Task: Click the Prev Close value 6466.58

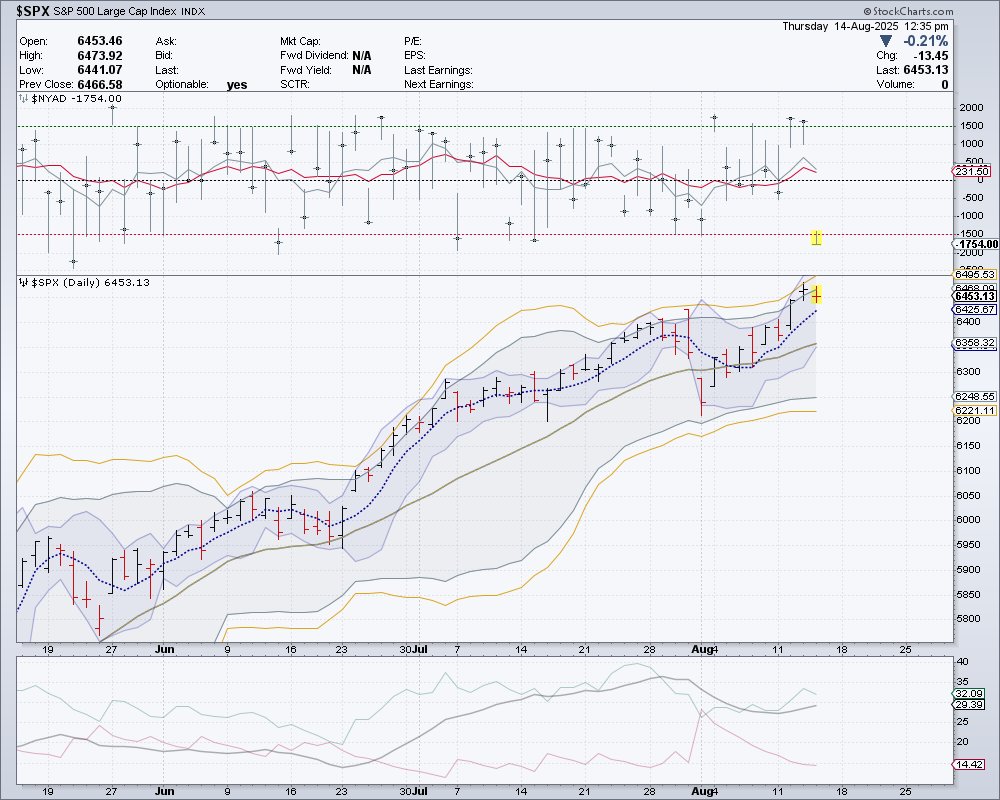Action: point(99,84)
